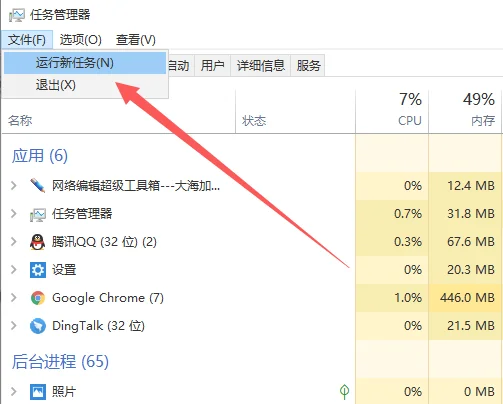This screenshot has width=503, height=404.
Task: Switch to the 详细信息 tab
Action: [261, 65]
